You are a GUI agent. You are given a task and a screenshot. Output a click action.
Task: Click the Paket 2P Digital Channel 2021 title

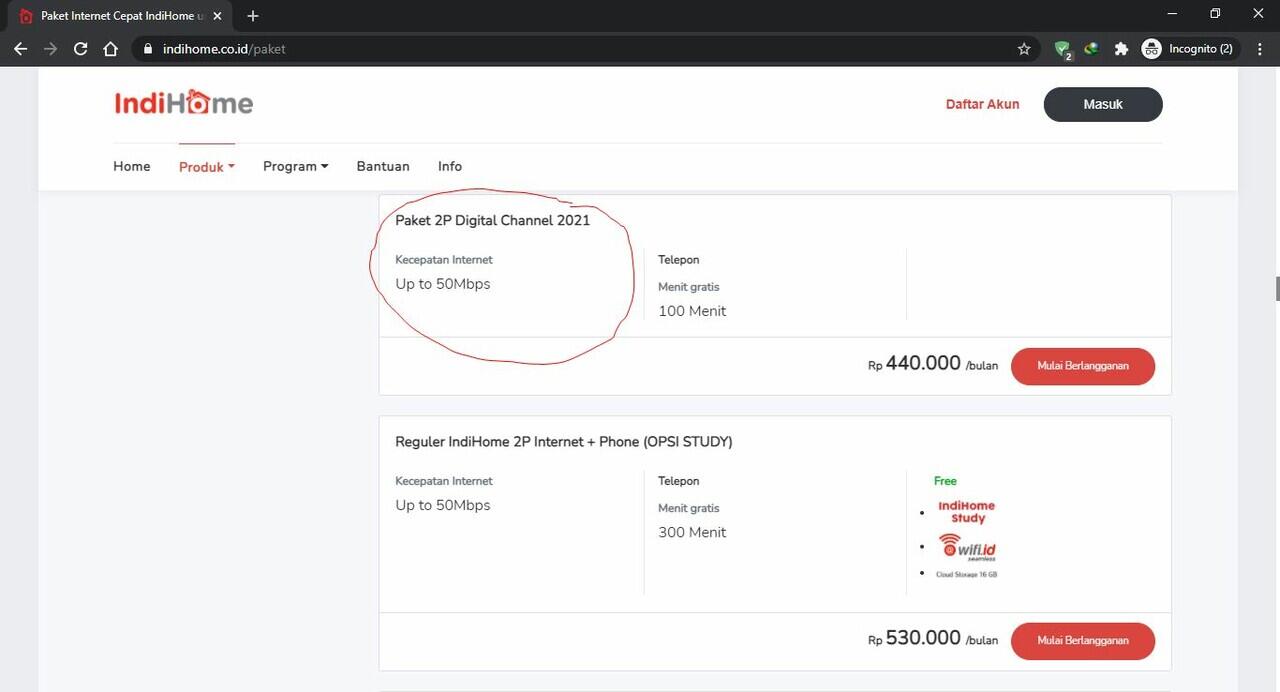pyautogui.click(x=493, y=220)
